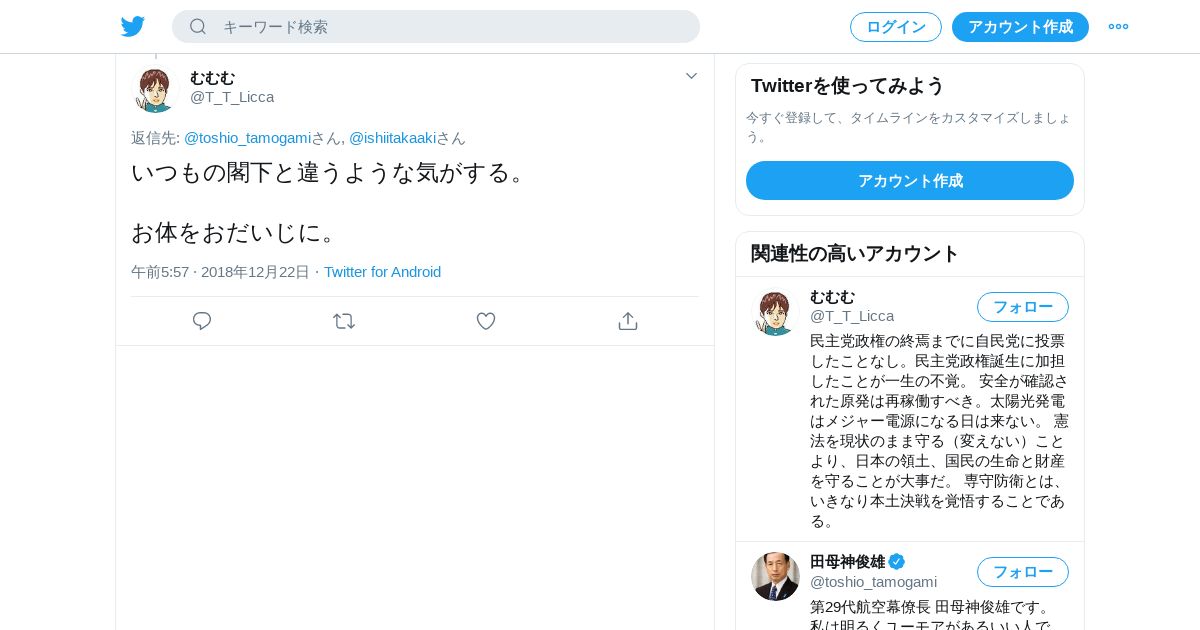Open the three-dot more options menu
The height and width of the screenshot is (630, 1200).
[x=1118, y=27]
